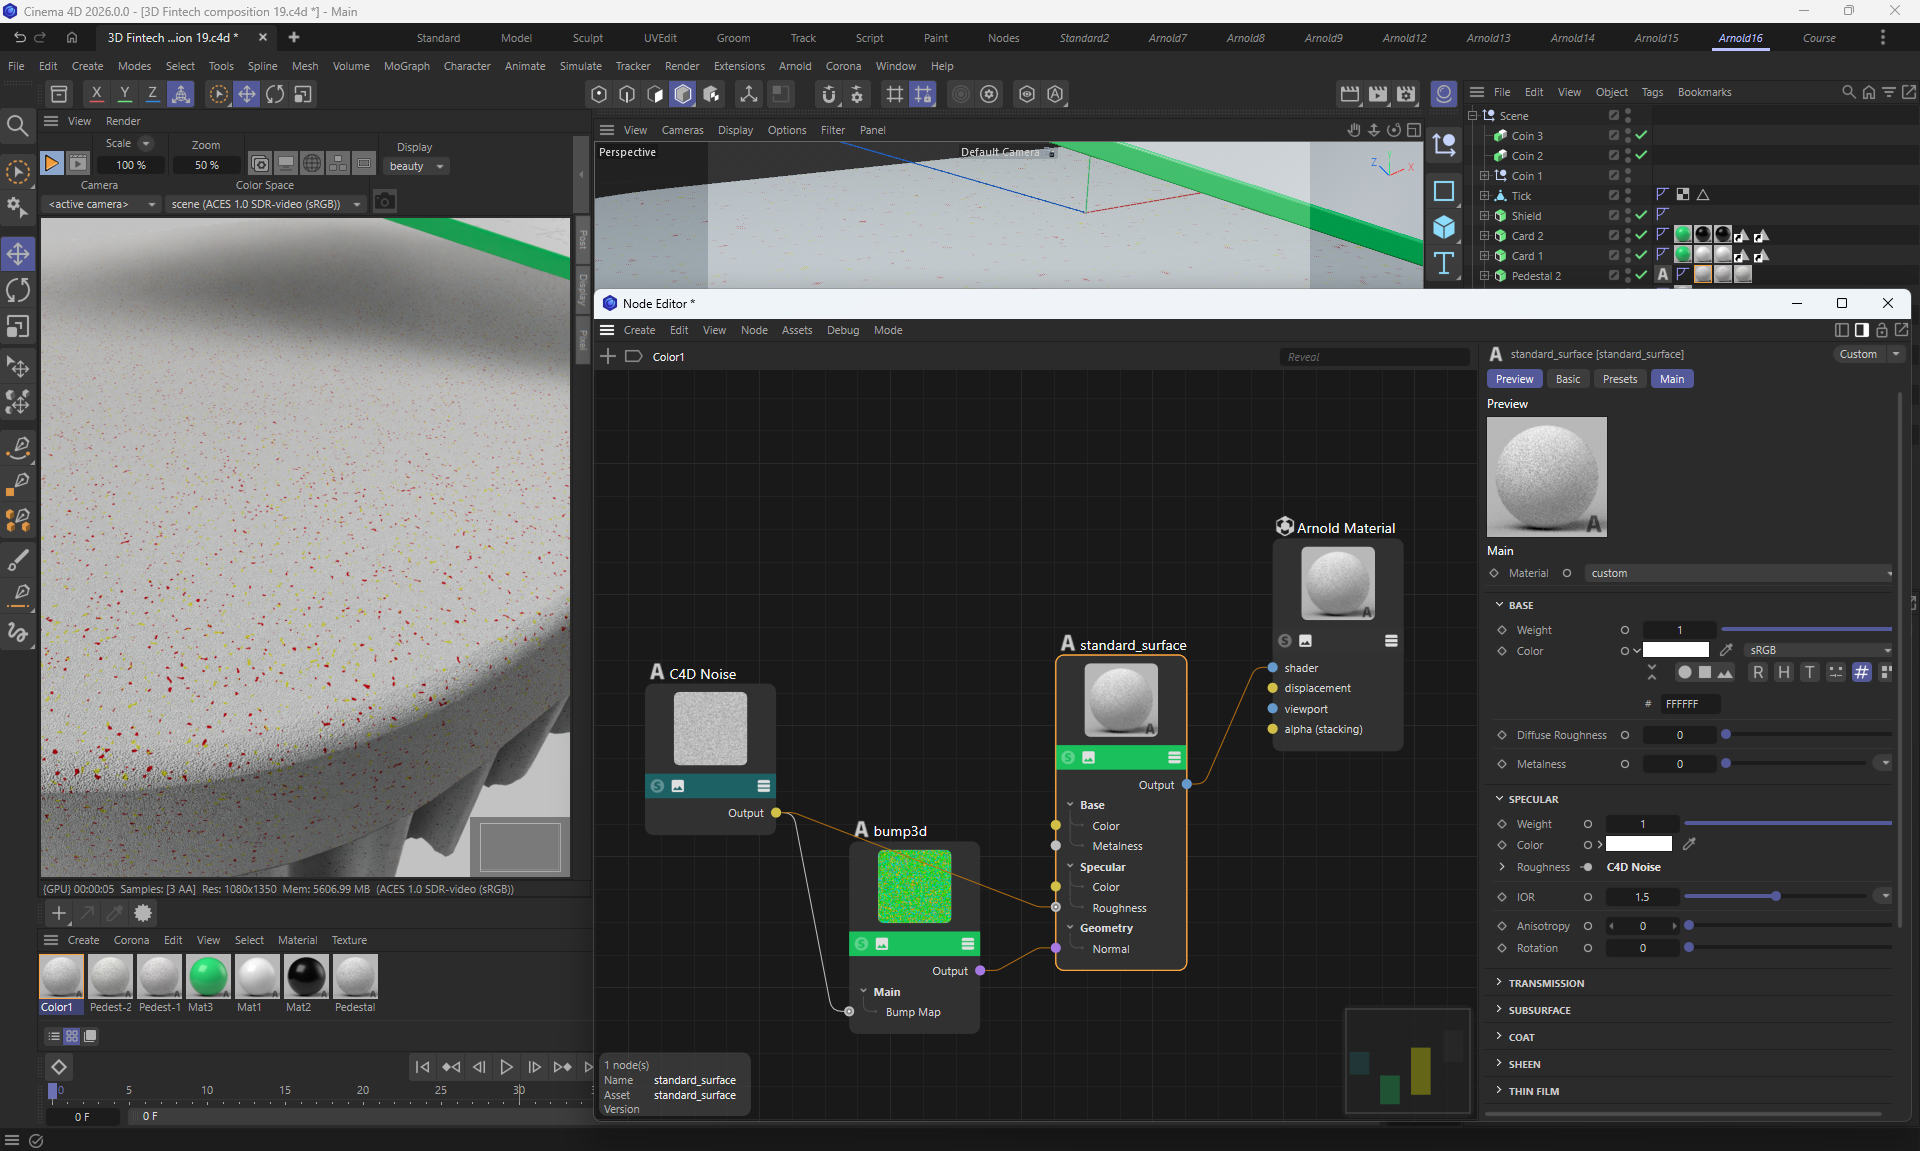Viewport: 1920px width, 1151px height.
Task: Click the play forward timeline button
Action: tap(507, 1067)
